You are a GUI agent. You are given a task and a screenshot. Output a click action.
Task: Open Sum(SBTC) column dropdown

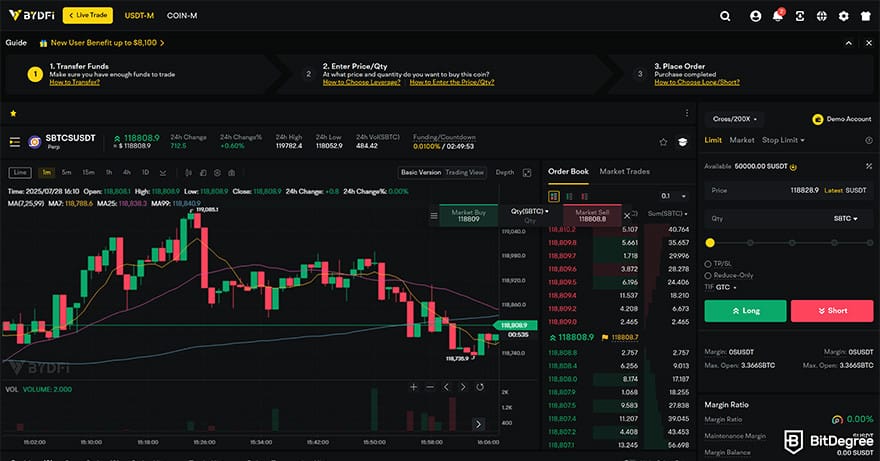(x=667, y=213)
